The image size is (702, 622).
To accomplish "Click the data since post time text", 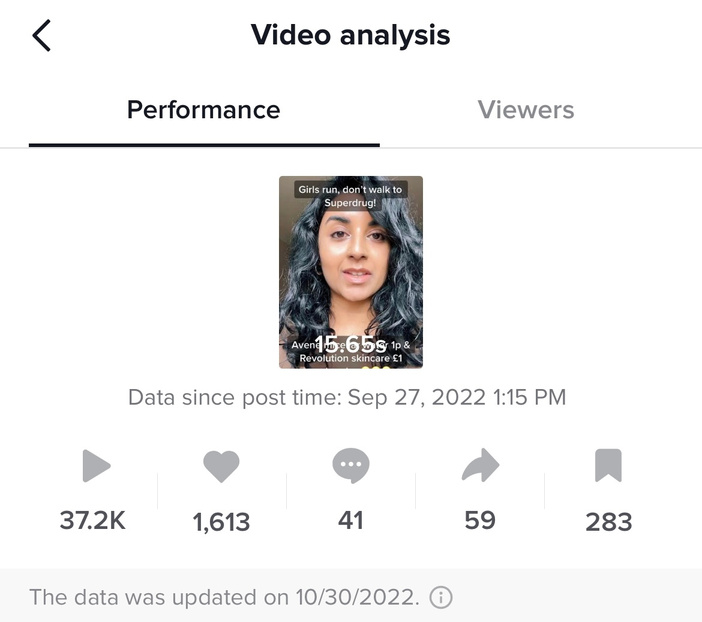I will pos(347,398).
